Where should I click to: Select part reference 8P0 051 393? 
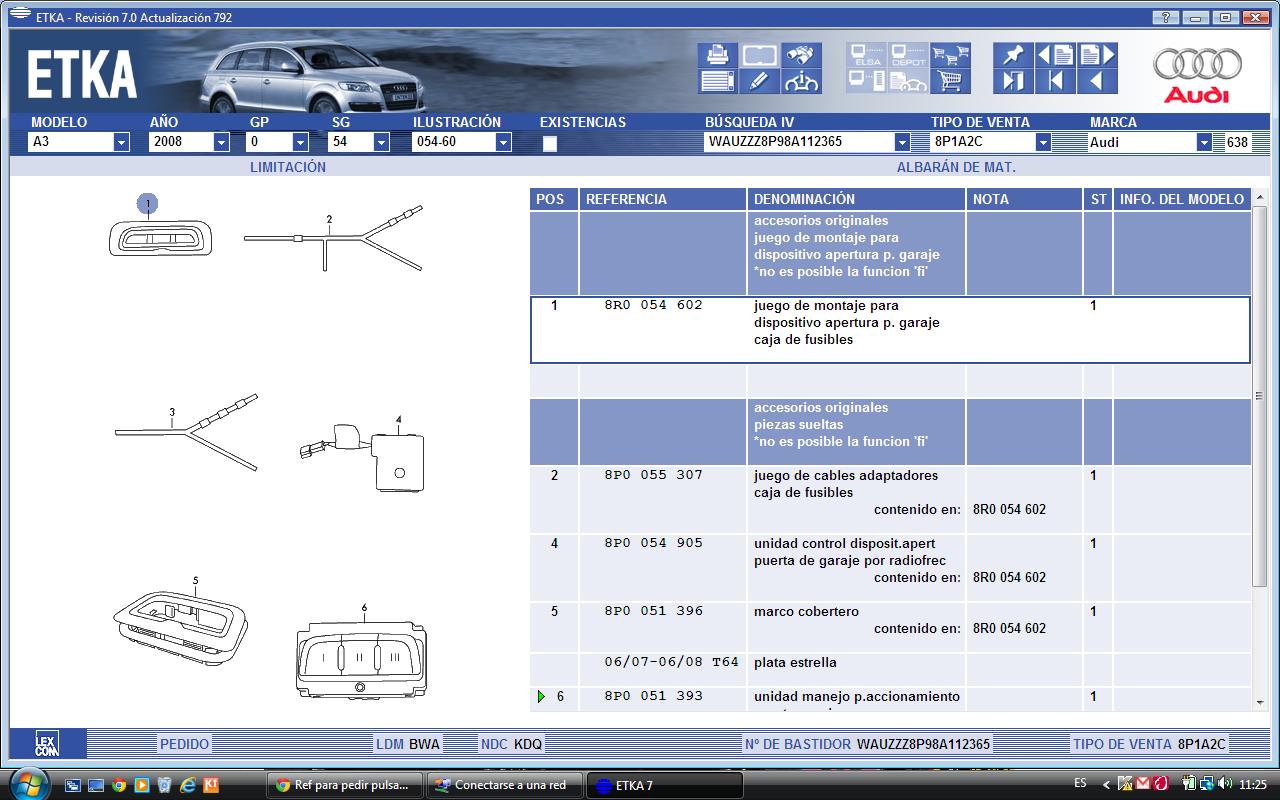click(x=654, y=696)
